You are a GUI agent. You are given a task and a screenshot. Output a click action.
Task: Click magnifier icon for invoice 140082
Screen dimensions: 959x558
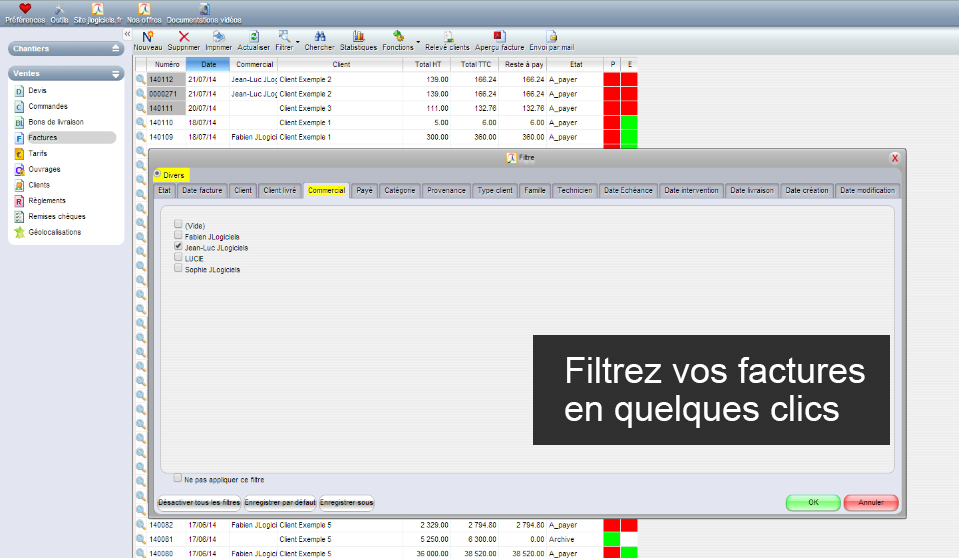pyautogui.click(x=141, y=525)
